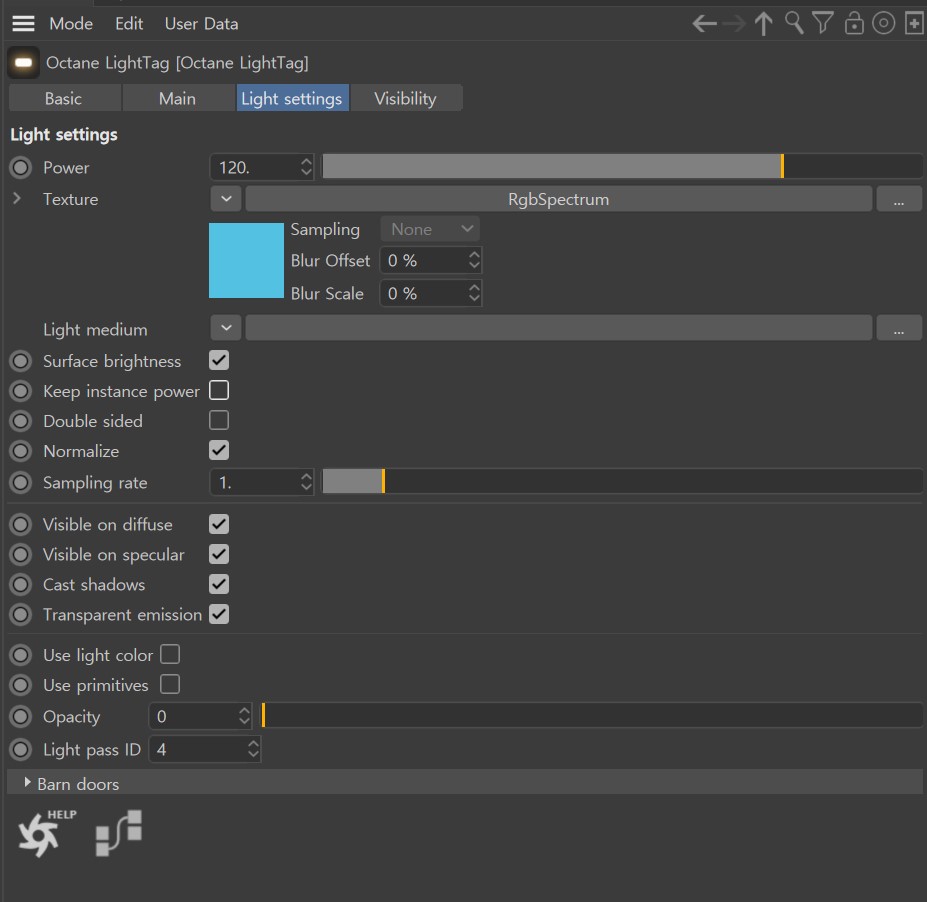Toggle the lock element icon

point(854,24)
